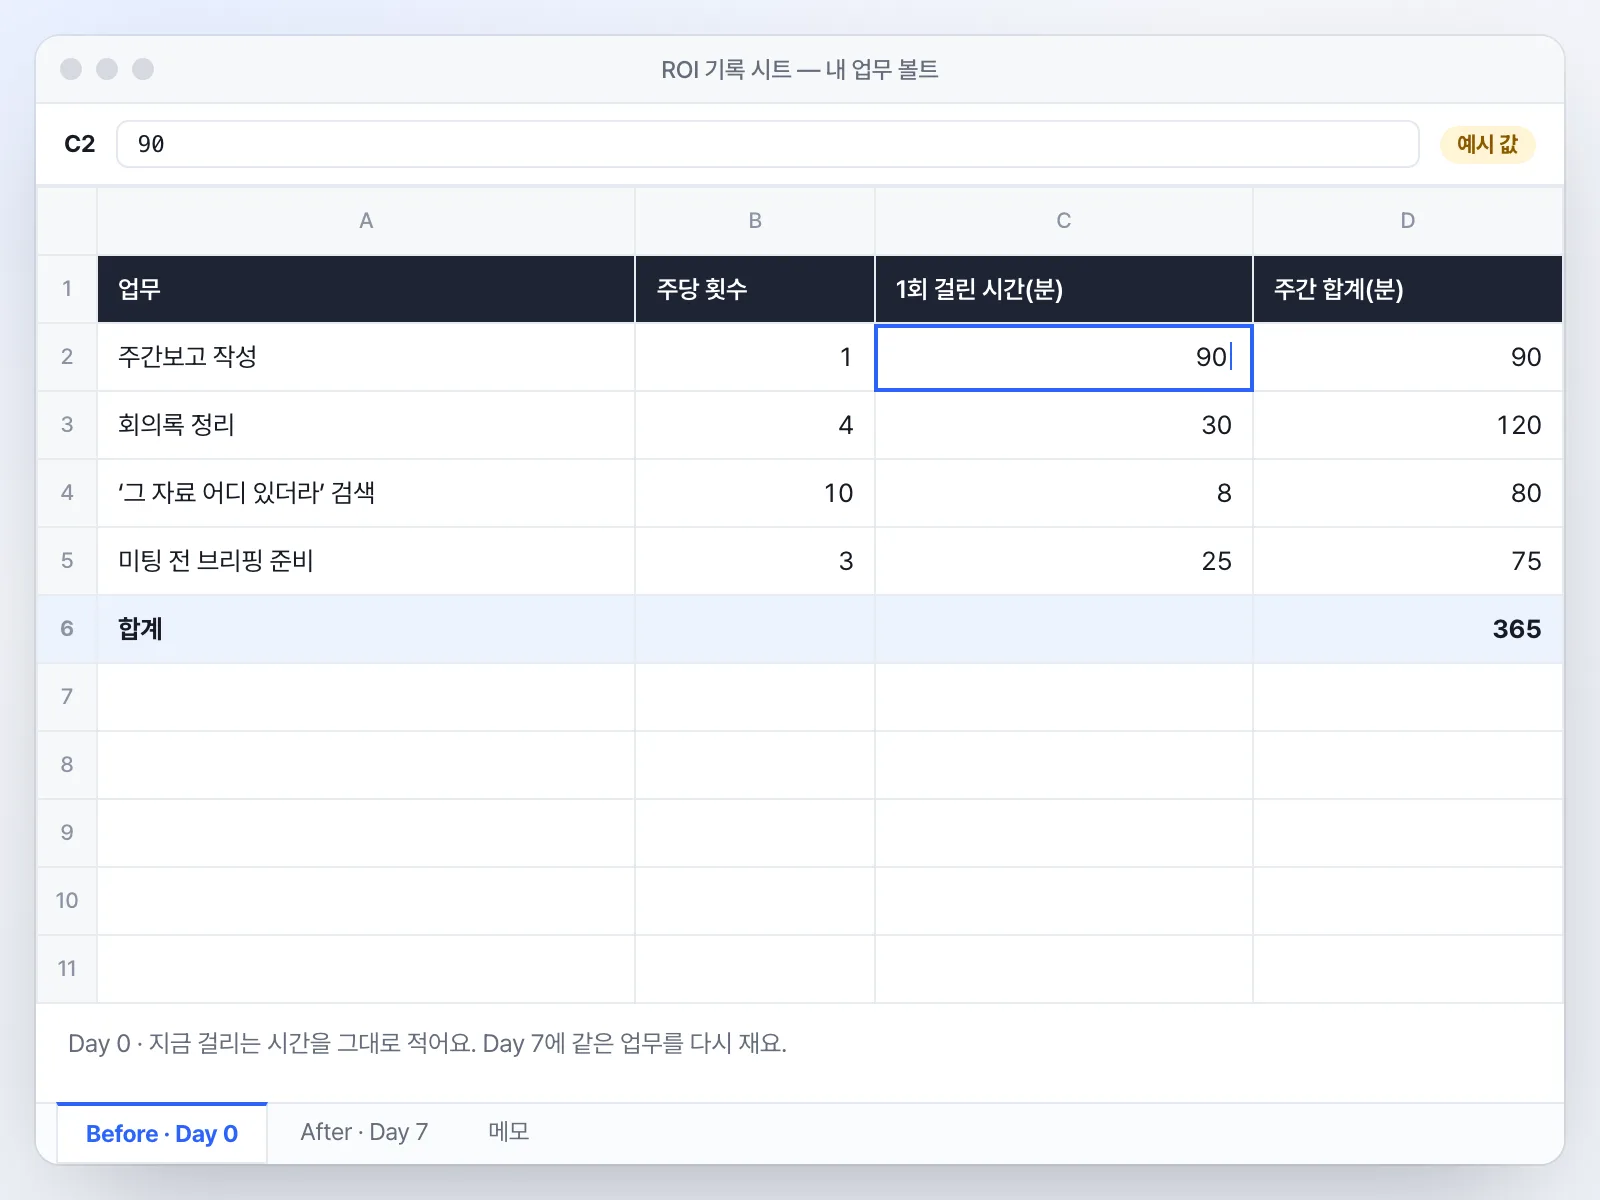Select column B header

[755, 221]
